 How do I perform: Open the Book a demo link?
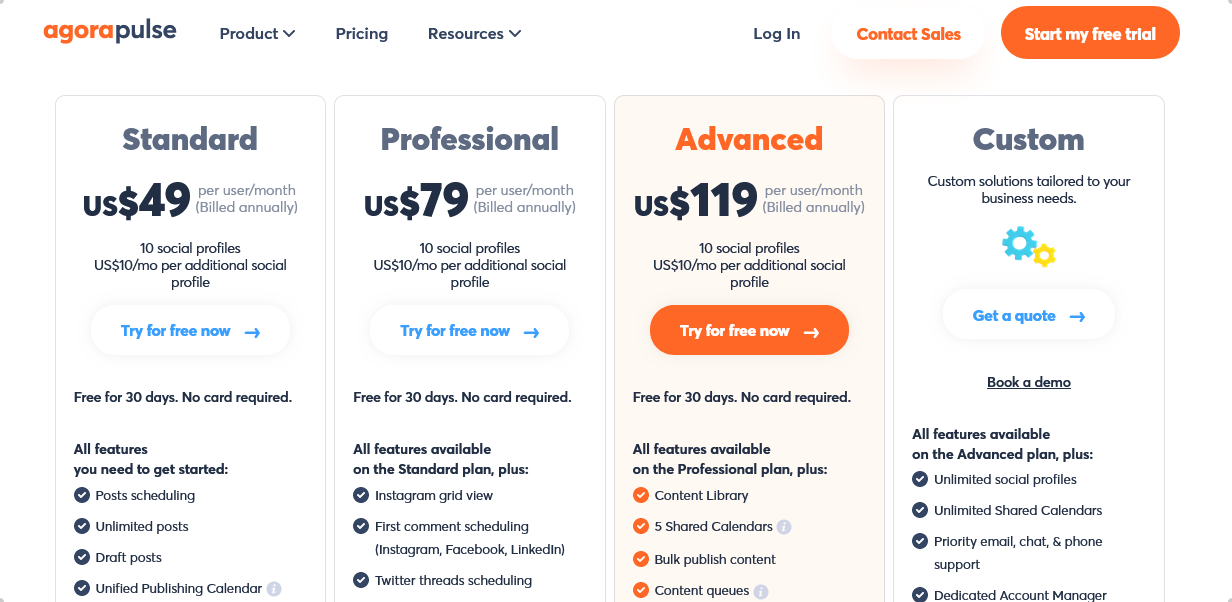click(1029, 382)
